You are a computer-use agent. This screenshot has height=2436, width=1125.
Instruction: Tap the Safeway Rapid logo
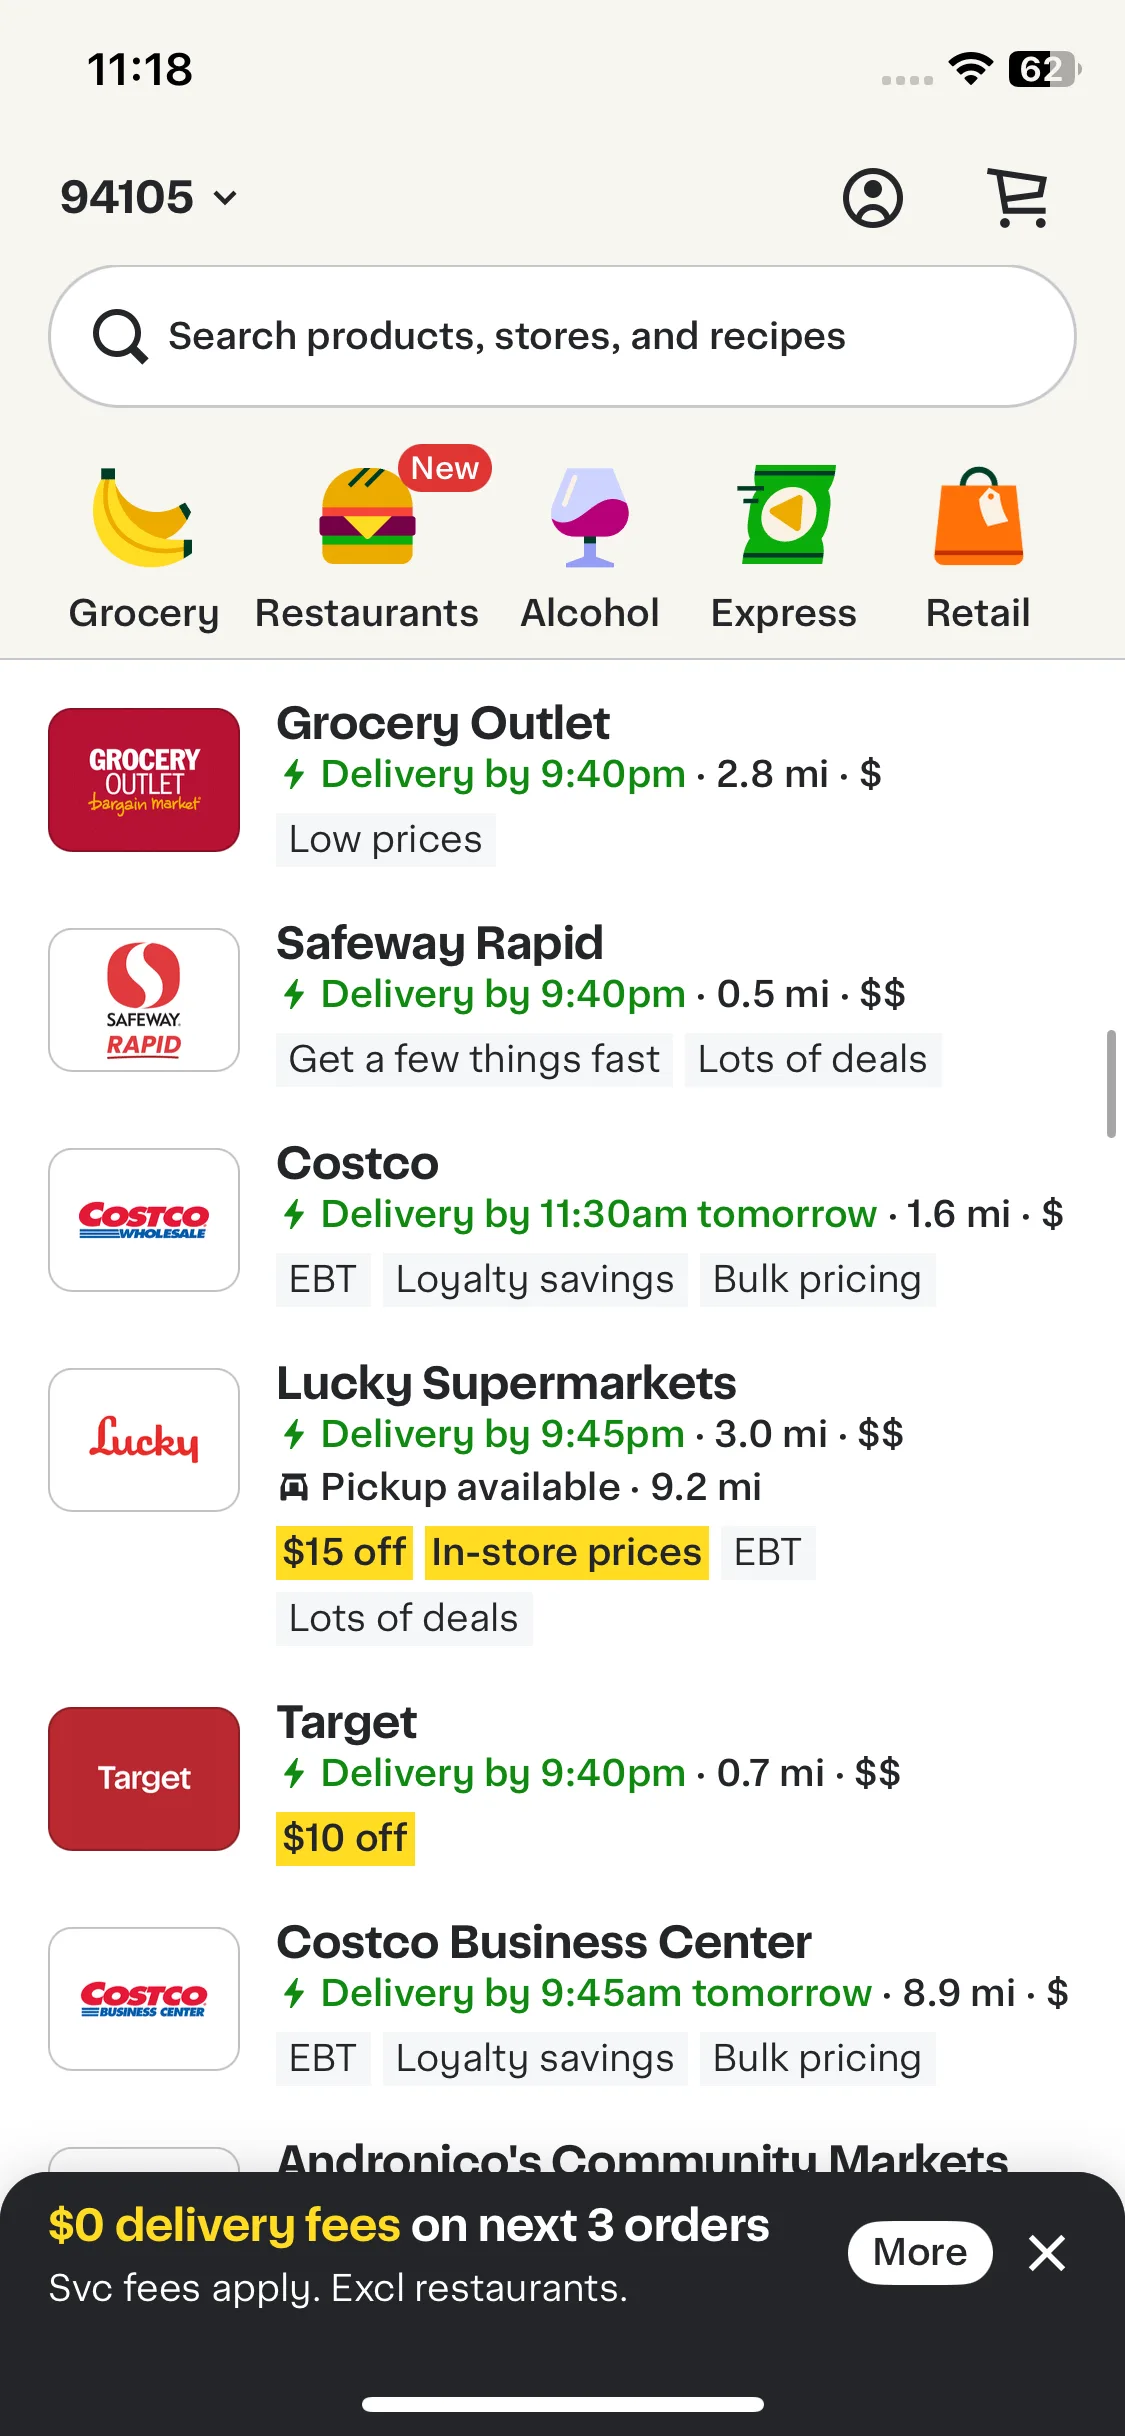[x=144, y=1000]
